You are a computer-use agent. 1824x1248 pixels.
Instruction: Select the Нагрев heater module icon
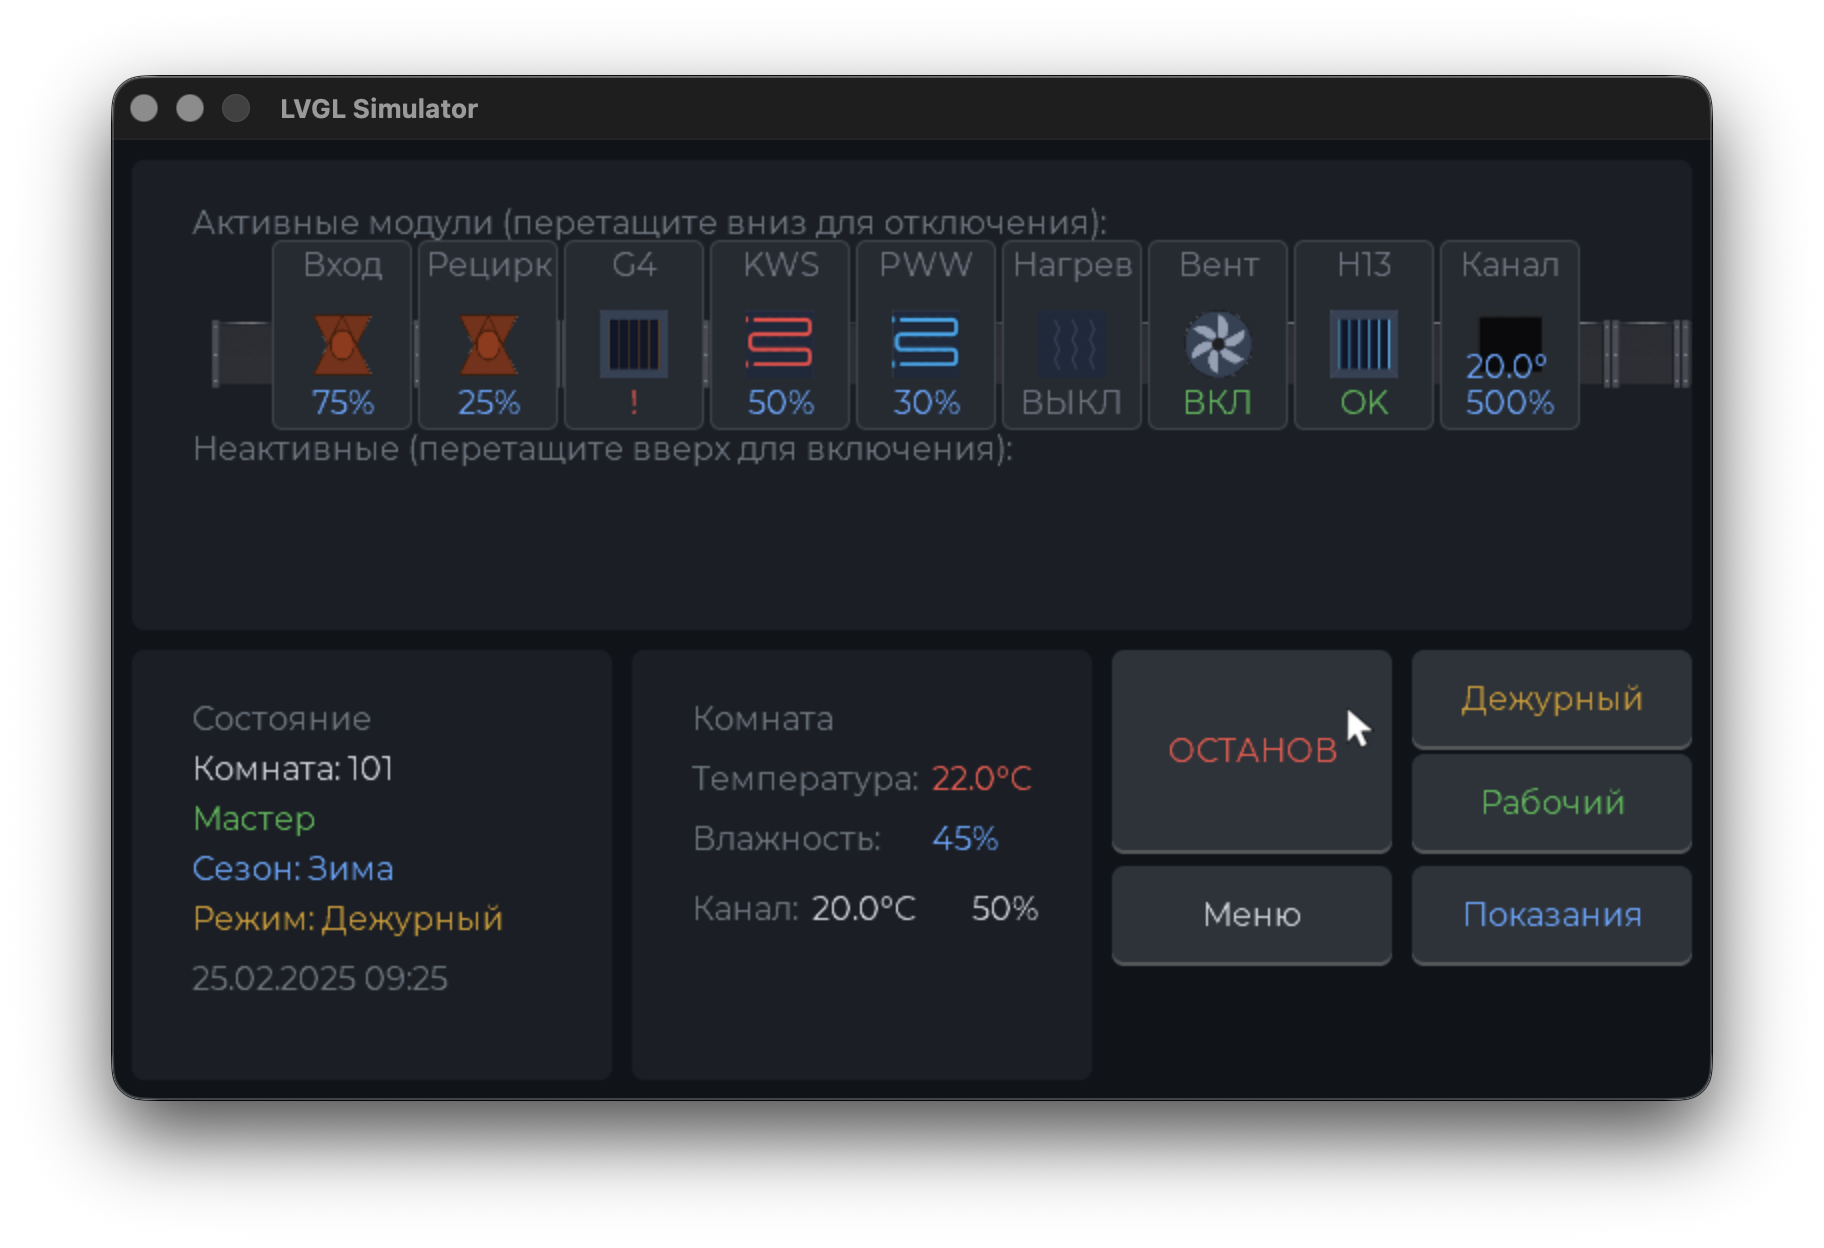point(1072,344)
